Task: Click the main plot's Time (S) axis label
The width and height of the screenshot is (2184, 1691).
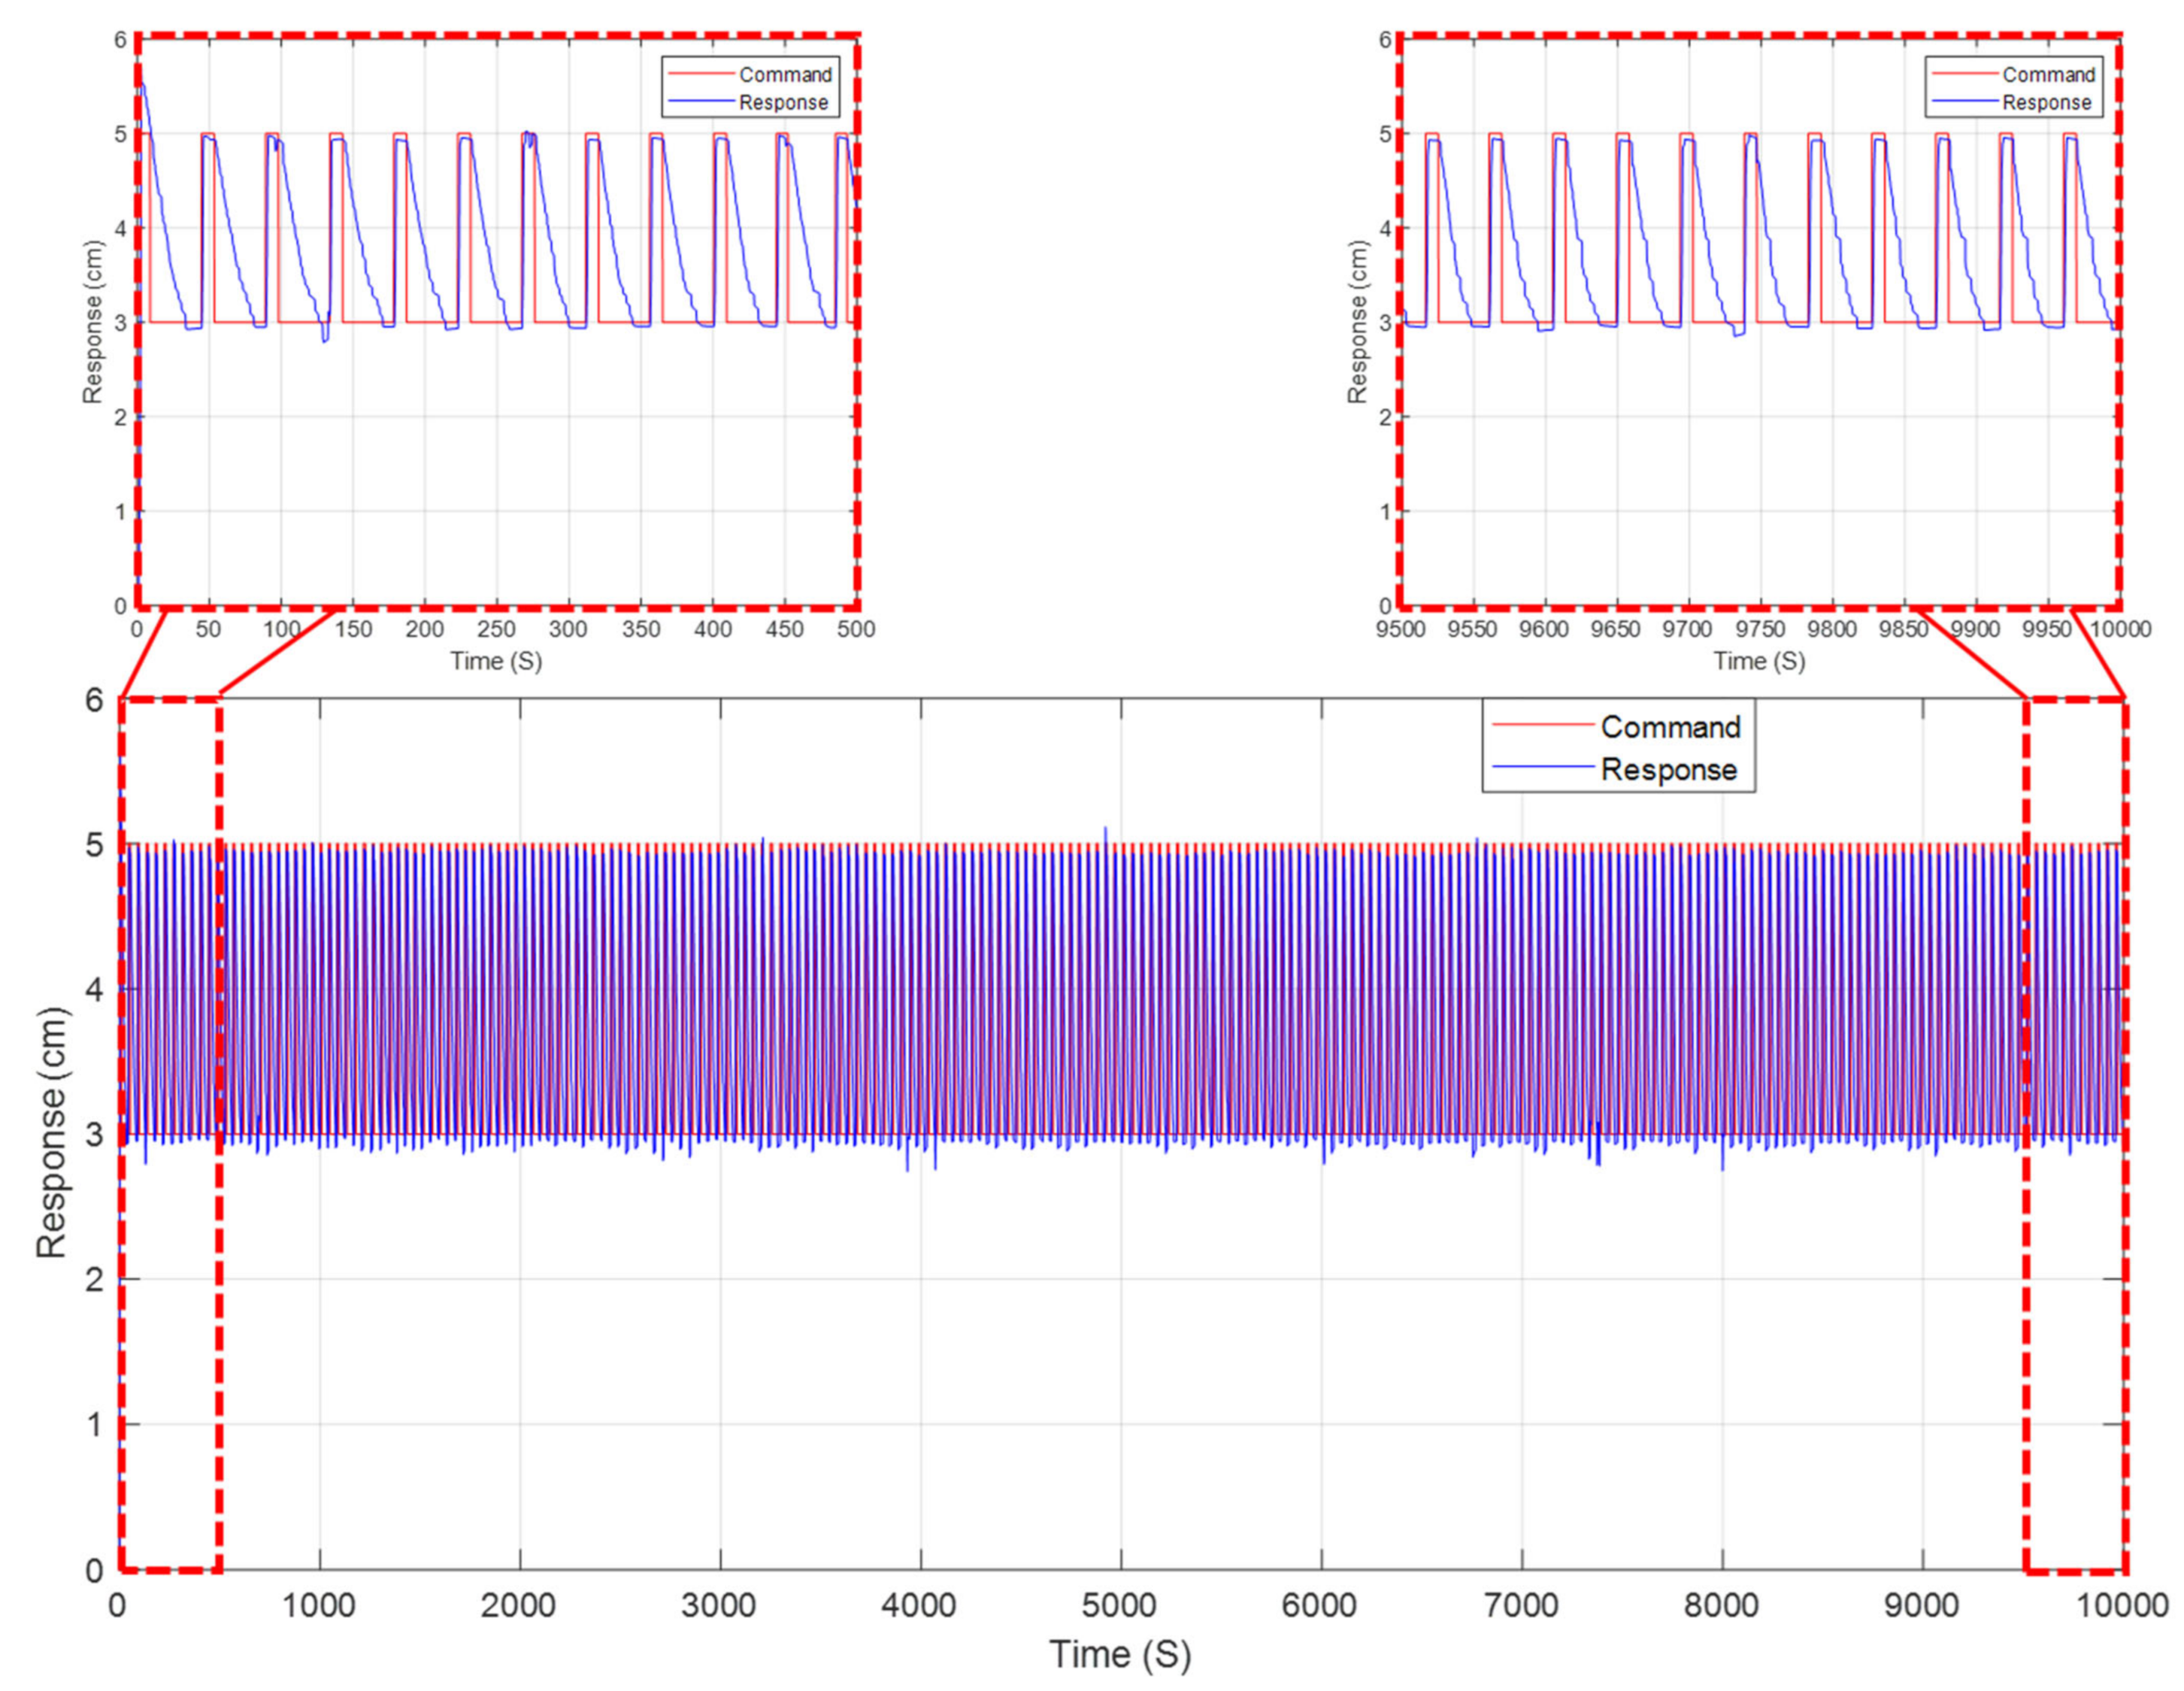Action: pyautogui.click(x=1119, y=1654)
